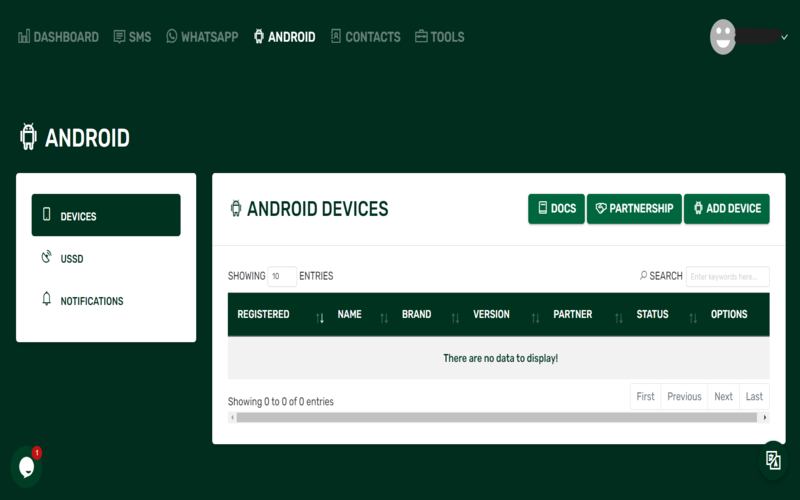This screenshot has height=500, width=800.
Task: Sort table by Brand column arrows
Action: click(455, 317)
